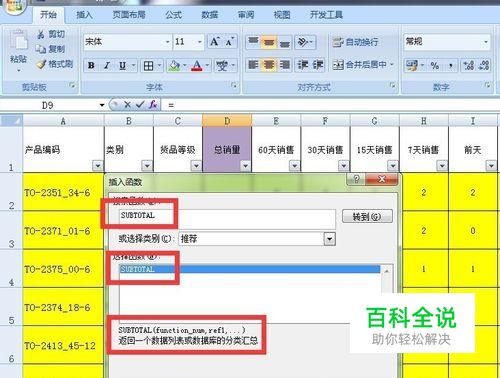Click the increase decimal icon
The width and height of the screenshot is (500, 378).
(468, 65)
